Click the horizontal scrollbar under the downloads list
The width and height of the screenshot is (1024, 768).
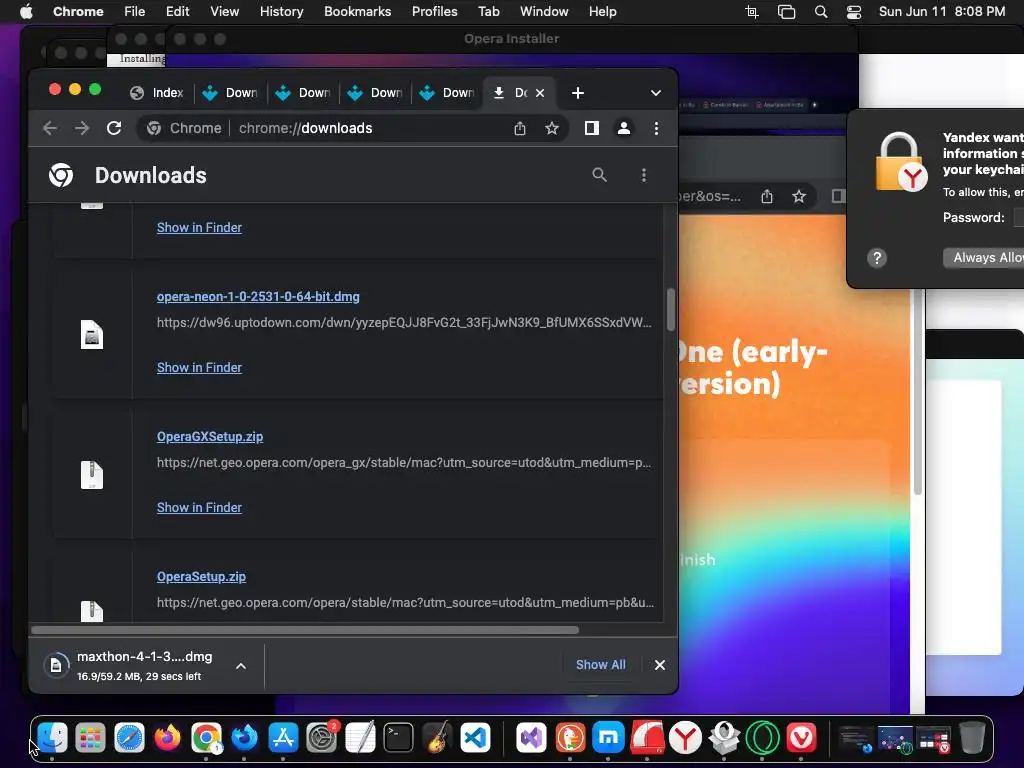pos(305,630)
